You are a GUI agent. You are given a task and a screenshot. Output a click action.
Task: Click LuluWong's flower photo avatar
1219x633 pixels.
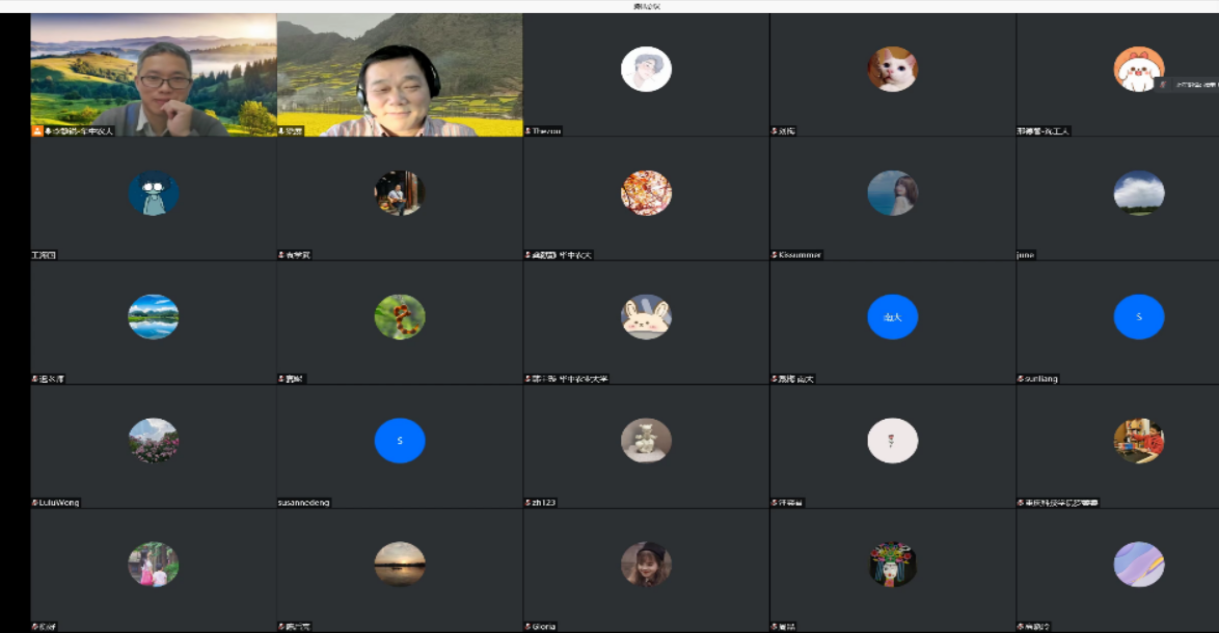[153, 441]
